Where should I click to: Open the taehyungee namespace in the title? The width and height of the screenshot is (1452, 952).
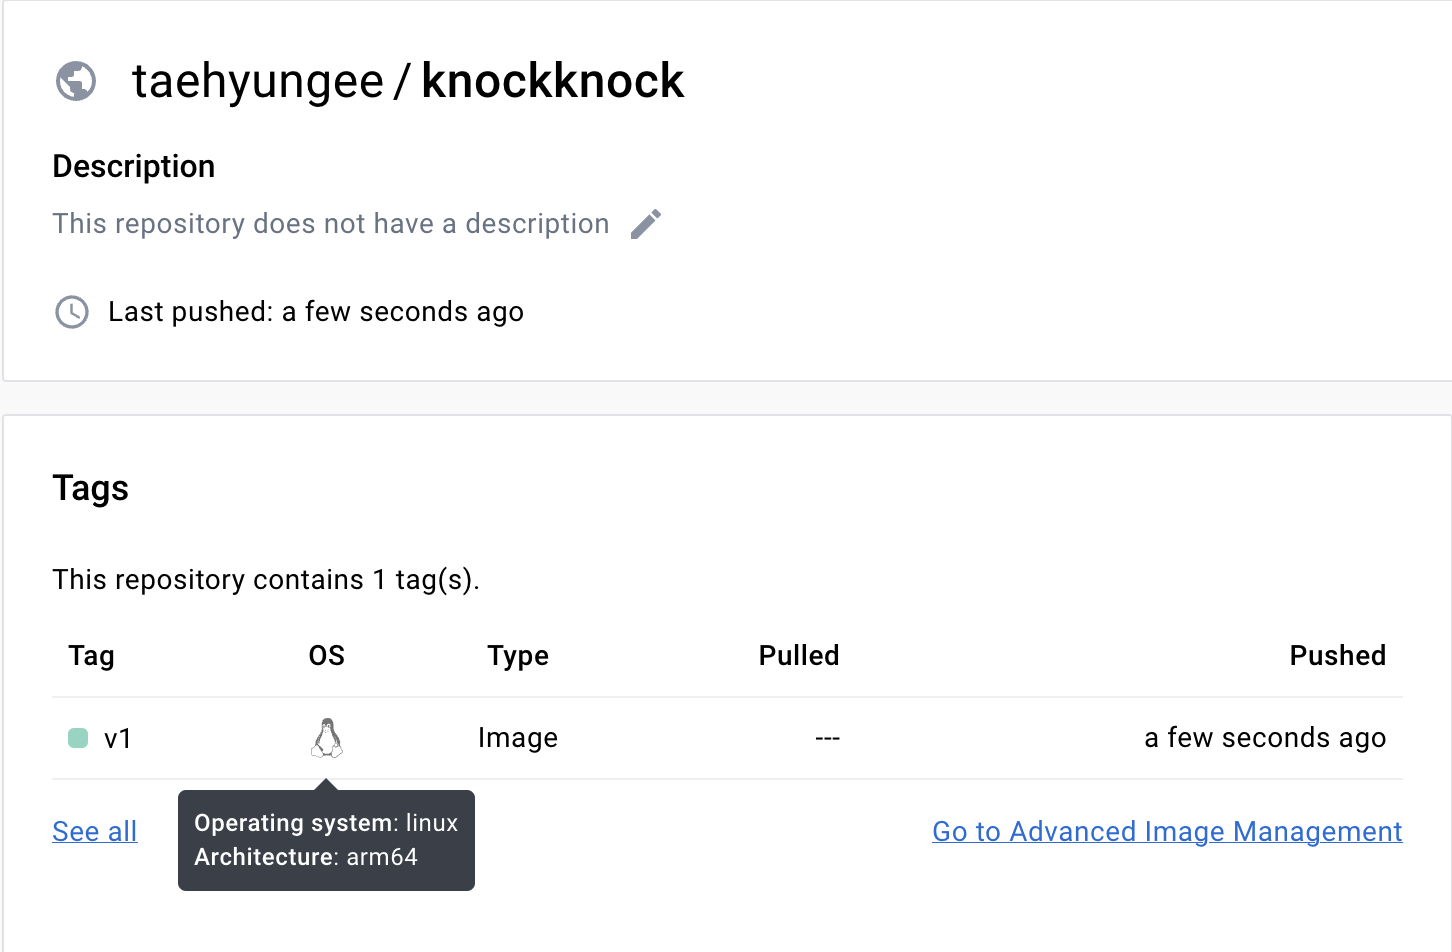click(x=258, y=81)
